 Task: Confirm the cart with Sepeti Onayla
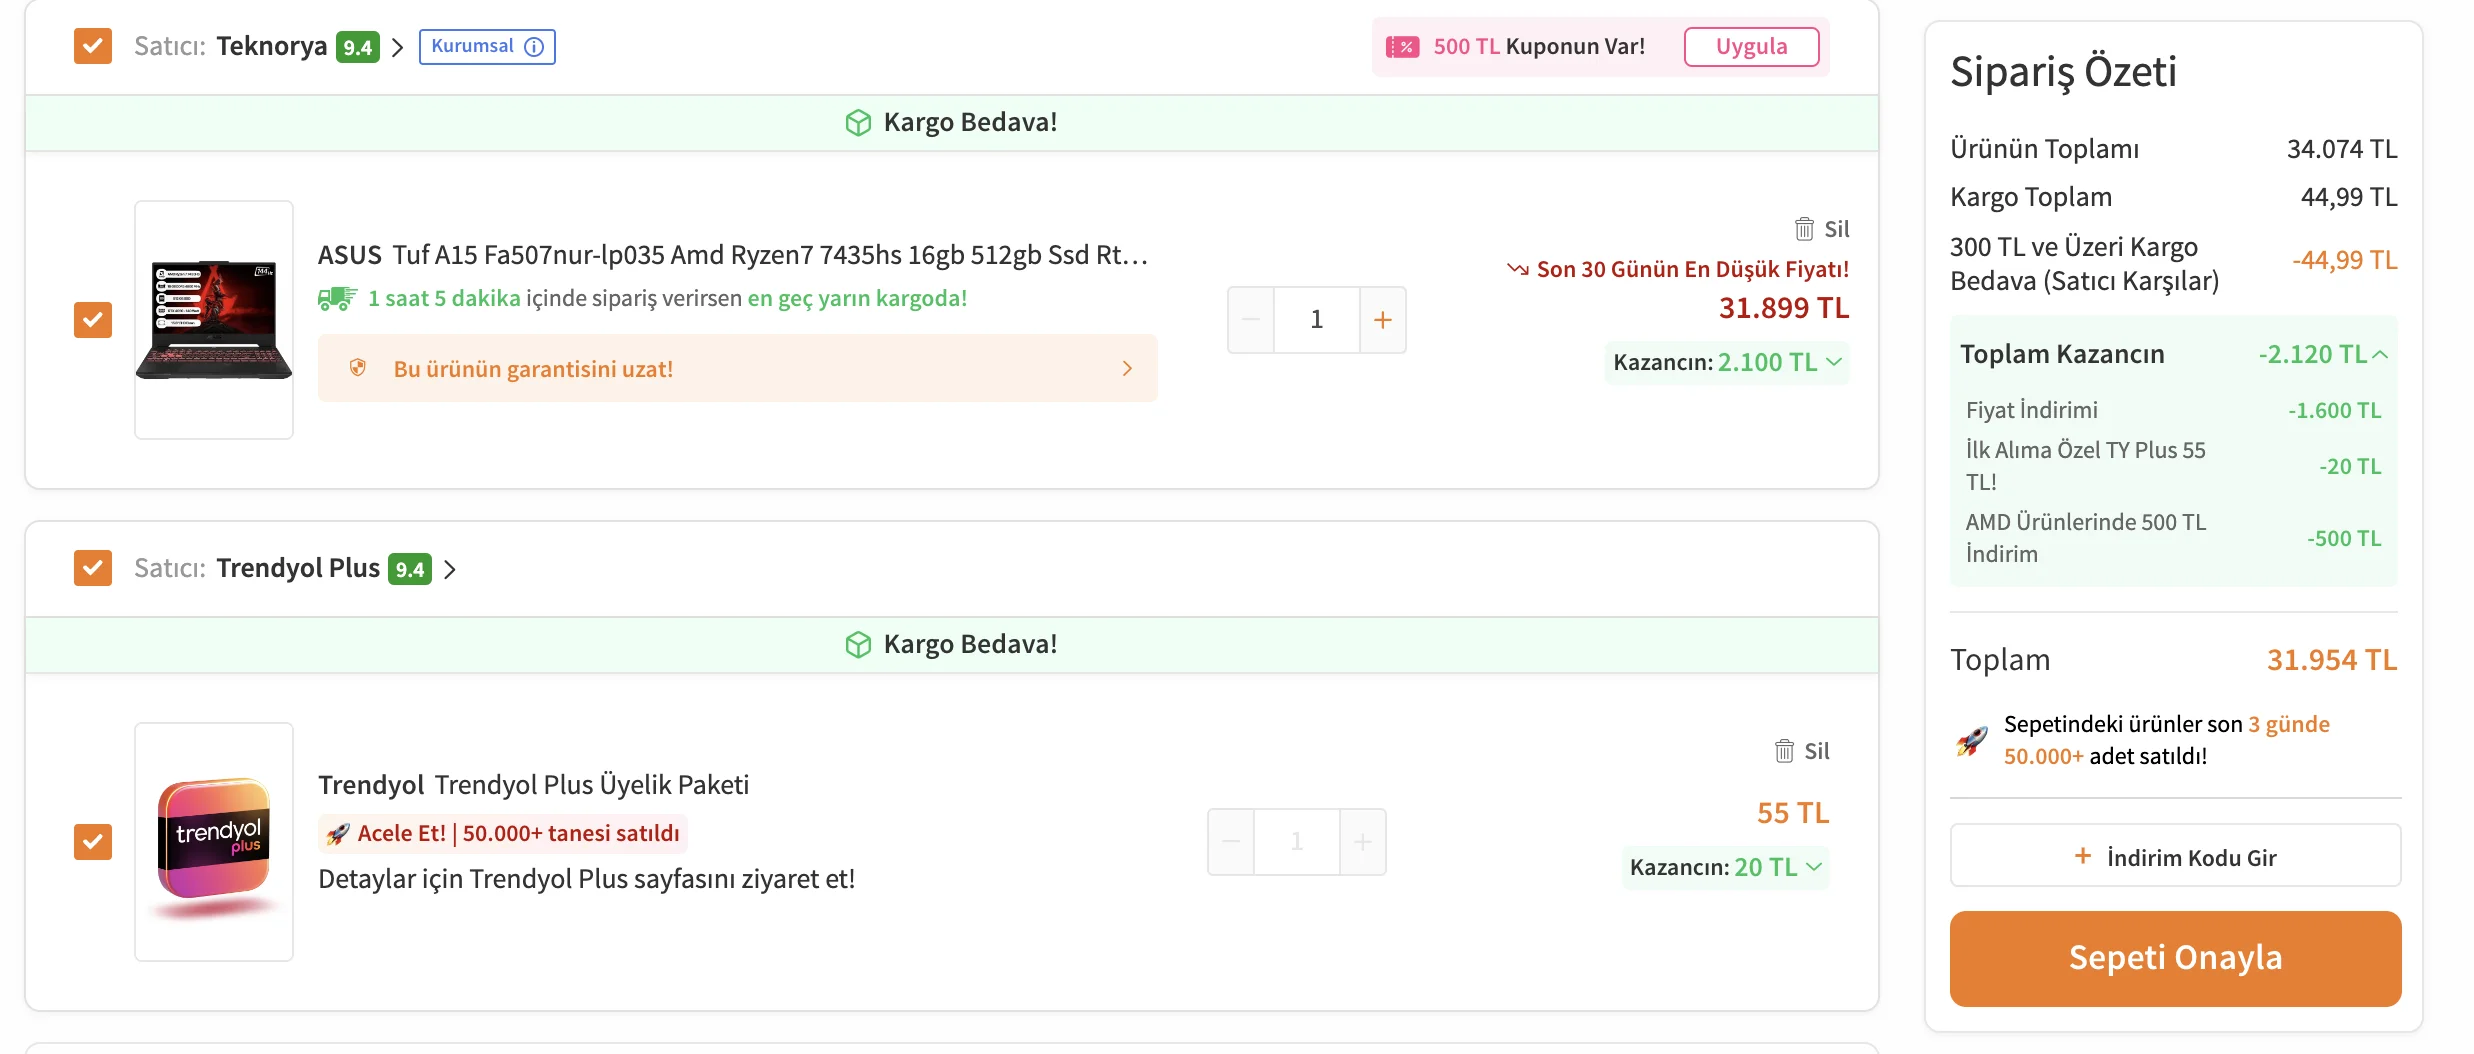pos(2175,958)
